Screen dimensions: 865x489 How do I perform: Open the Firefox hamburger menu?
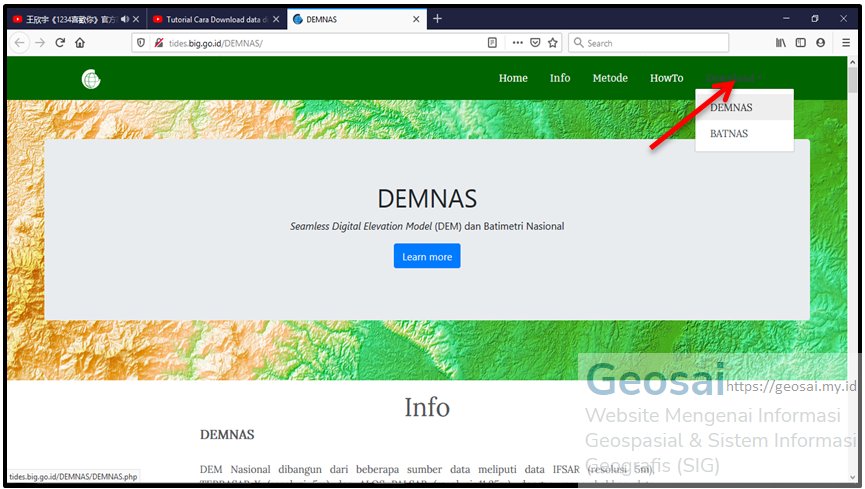[x=846, y=42]
